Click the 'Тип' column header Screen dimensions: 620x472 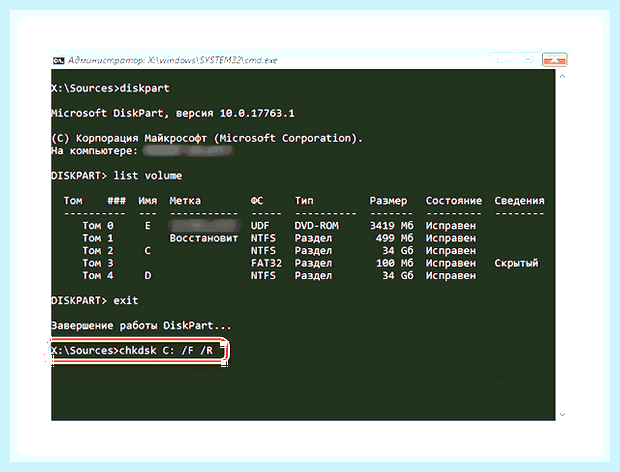tap(304, 201)
